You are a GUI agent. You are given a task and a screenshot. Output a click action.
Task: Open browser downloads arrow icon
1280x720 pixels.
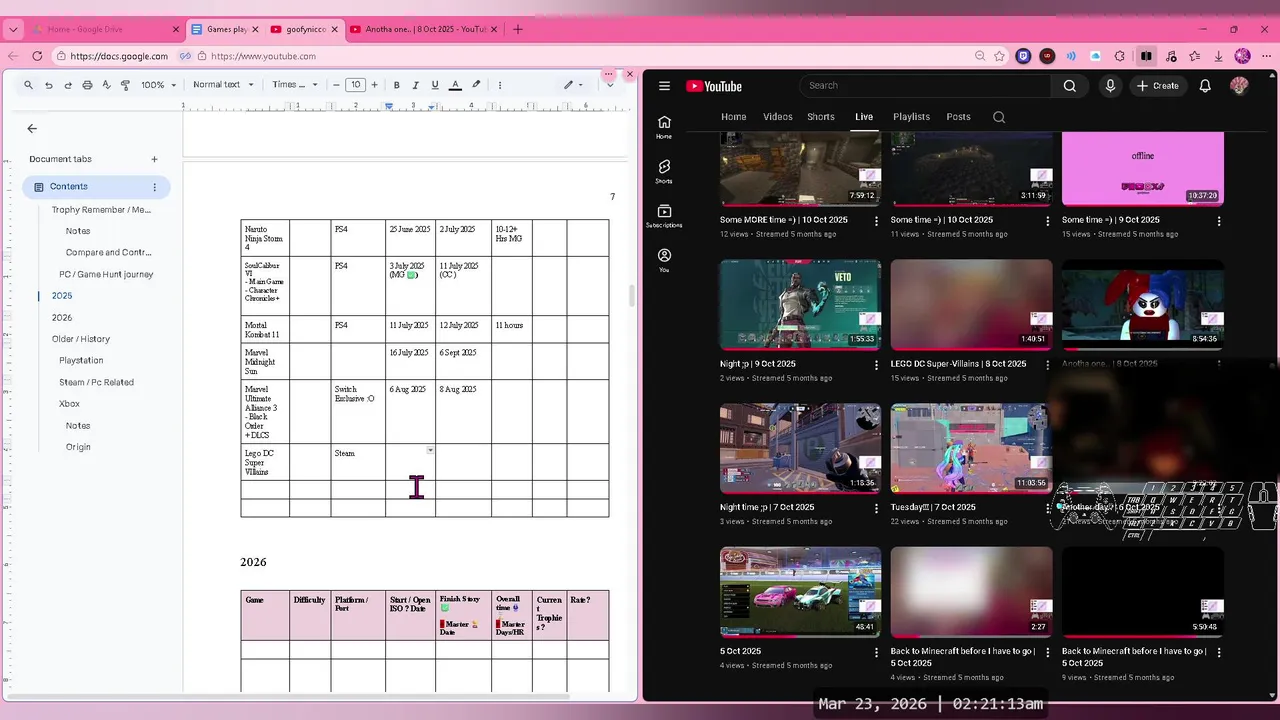click(x=1219, y=56)
